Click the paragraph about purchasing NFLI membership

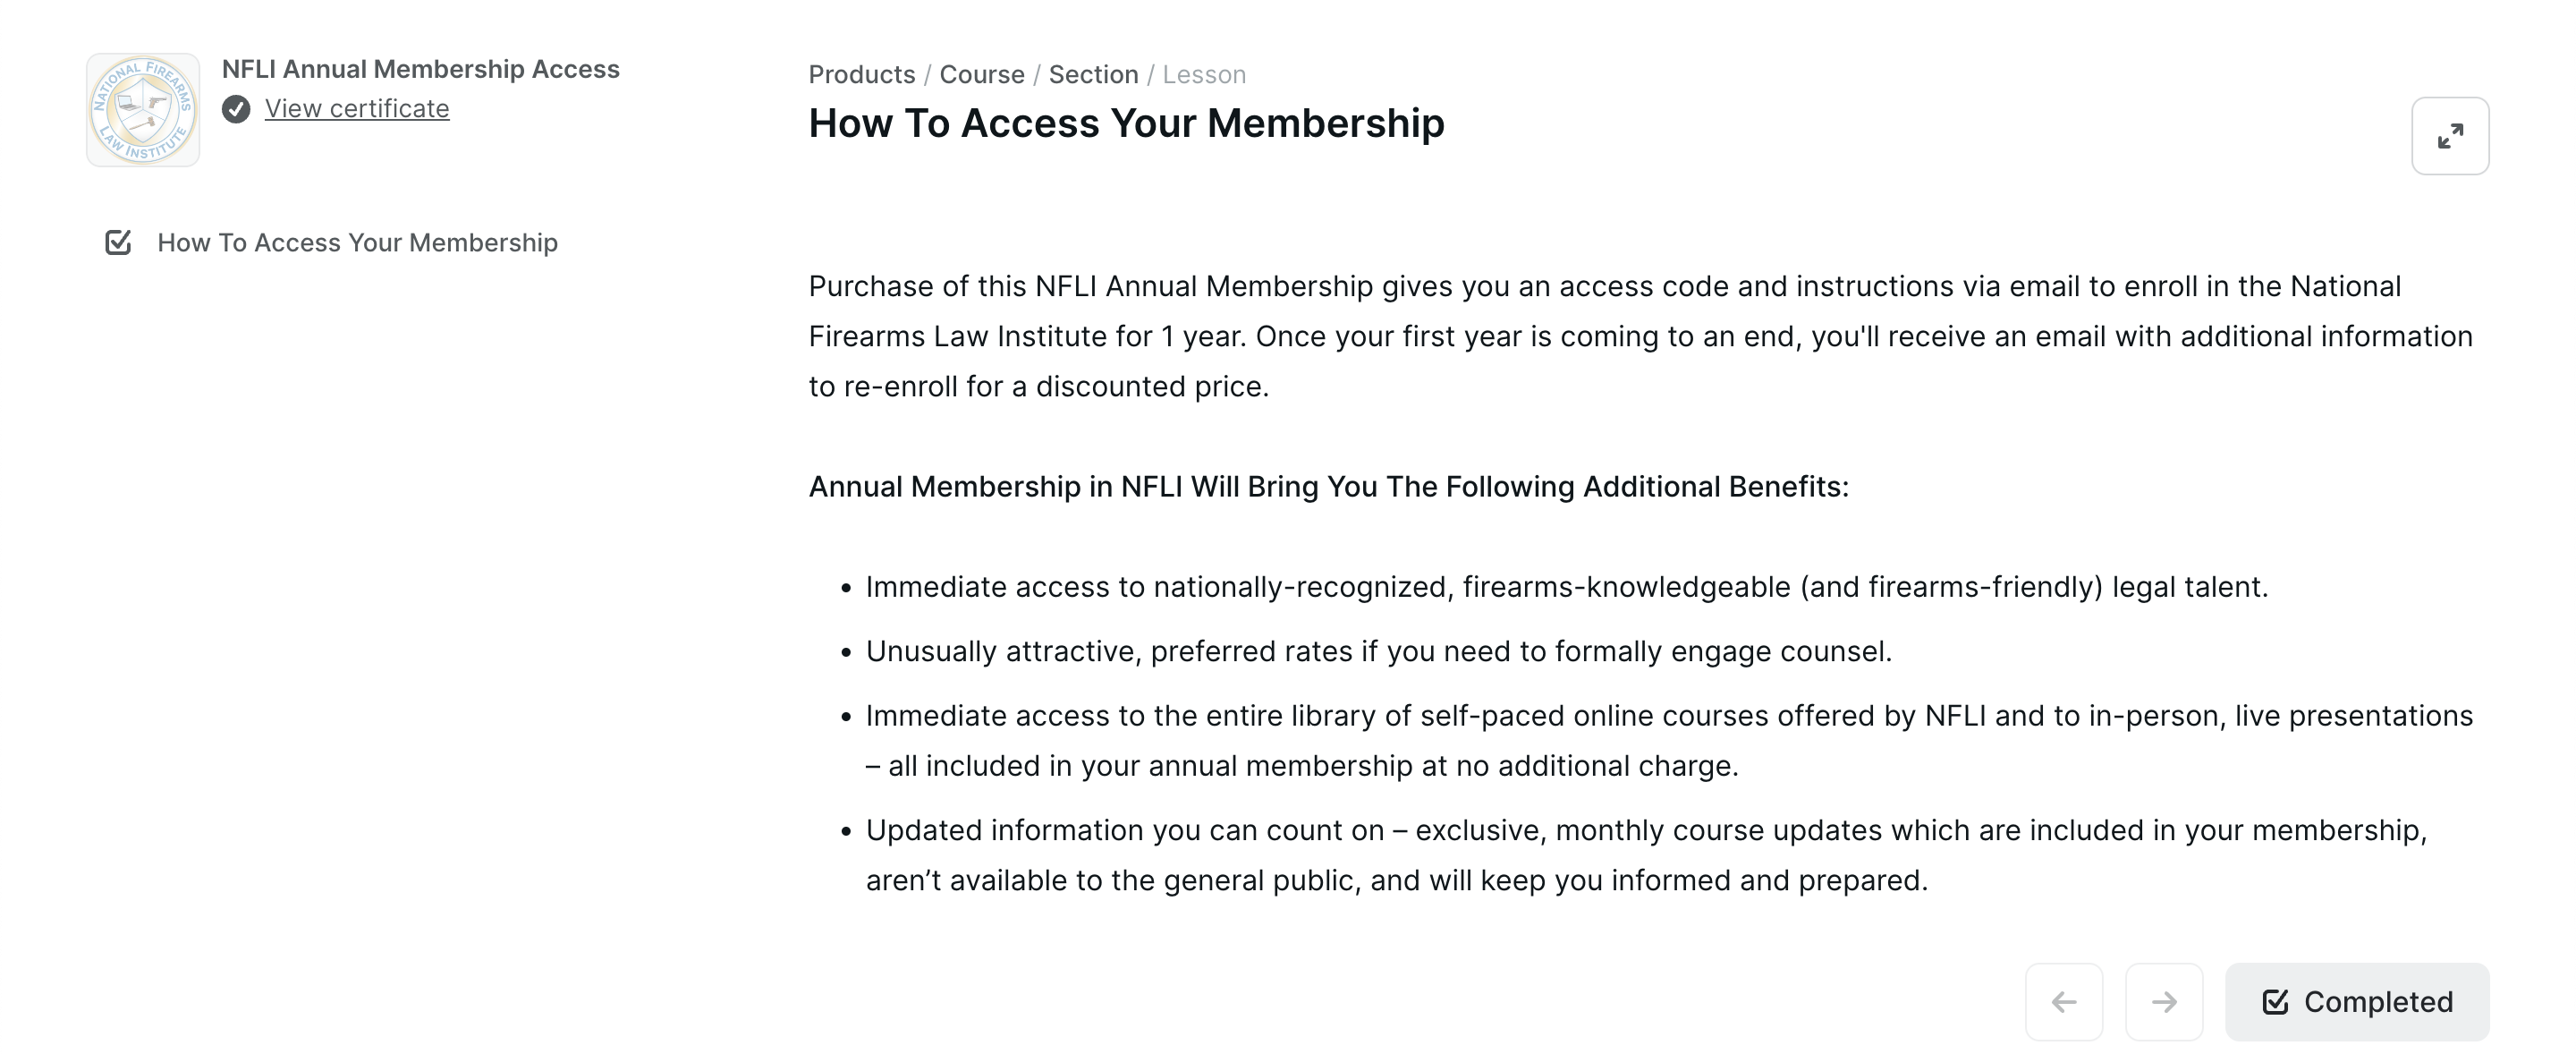[1640, 336]
